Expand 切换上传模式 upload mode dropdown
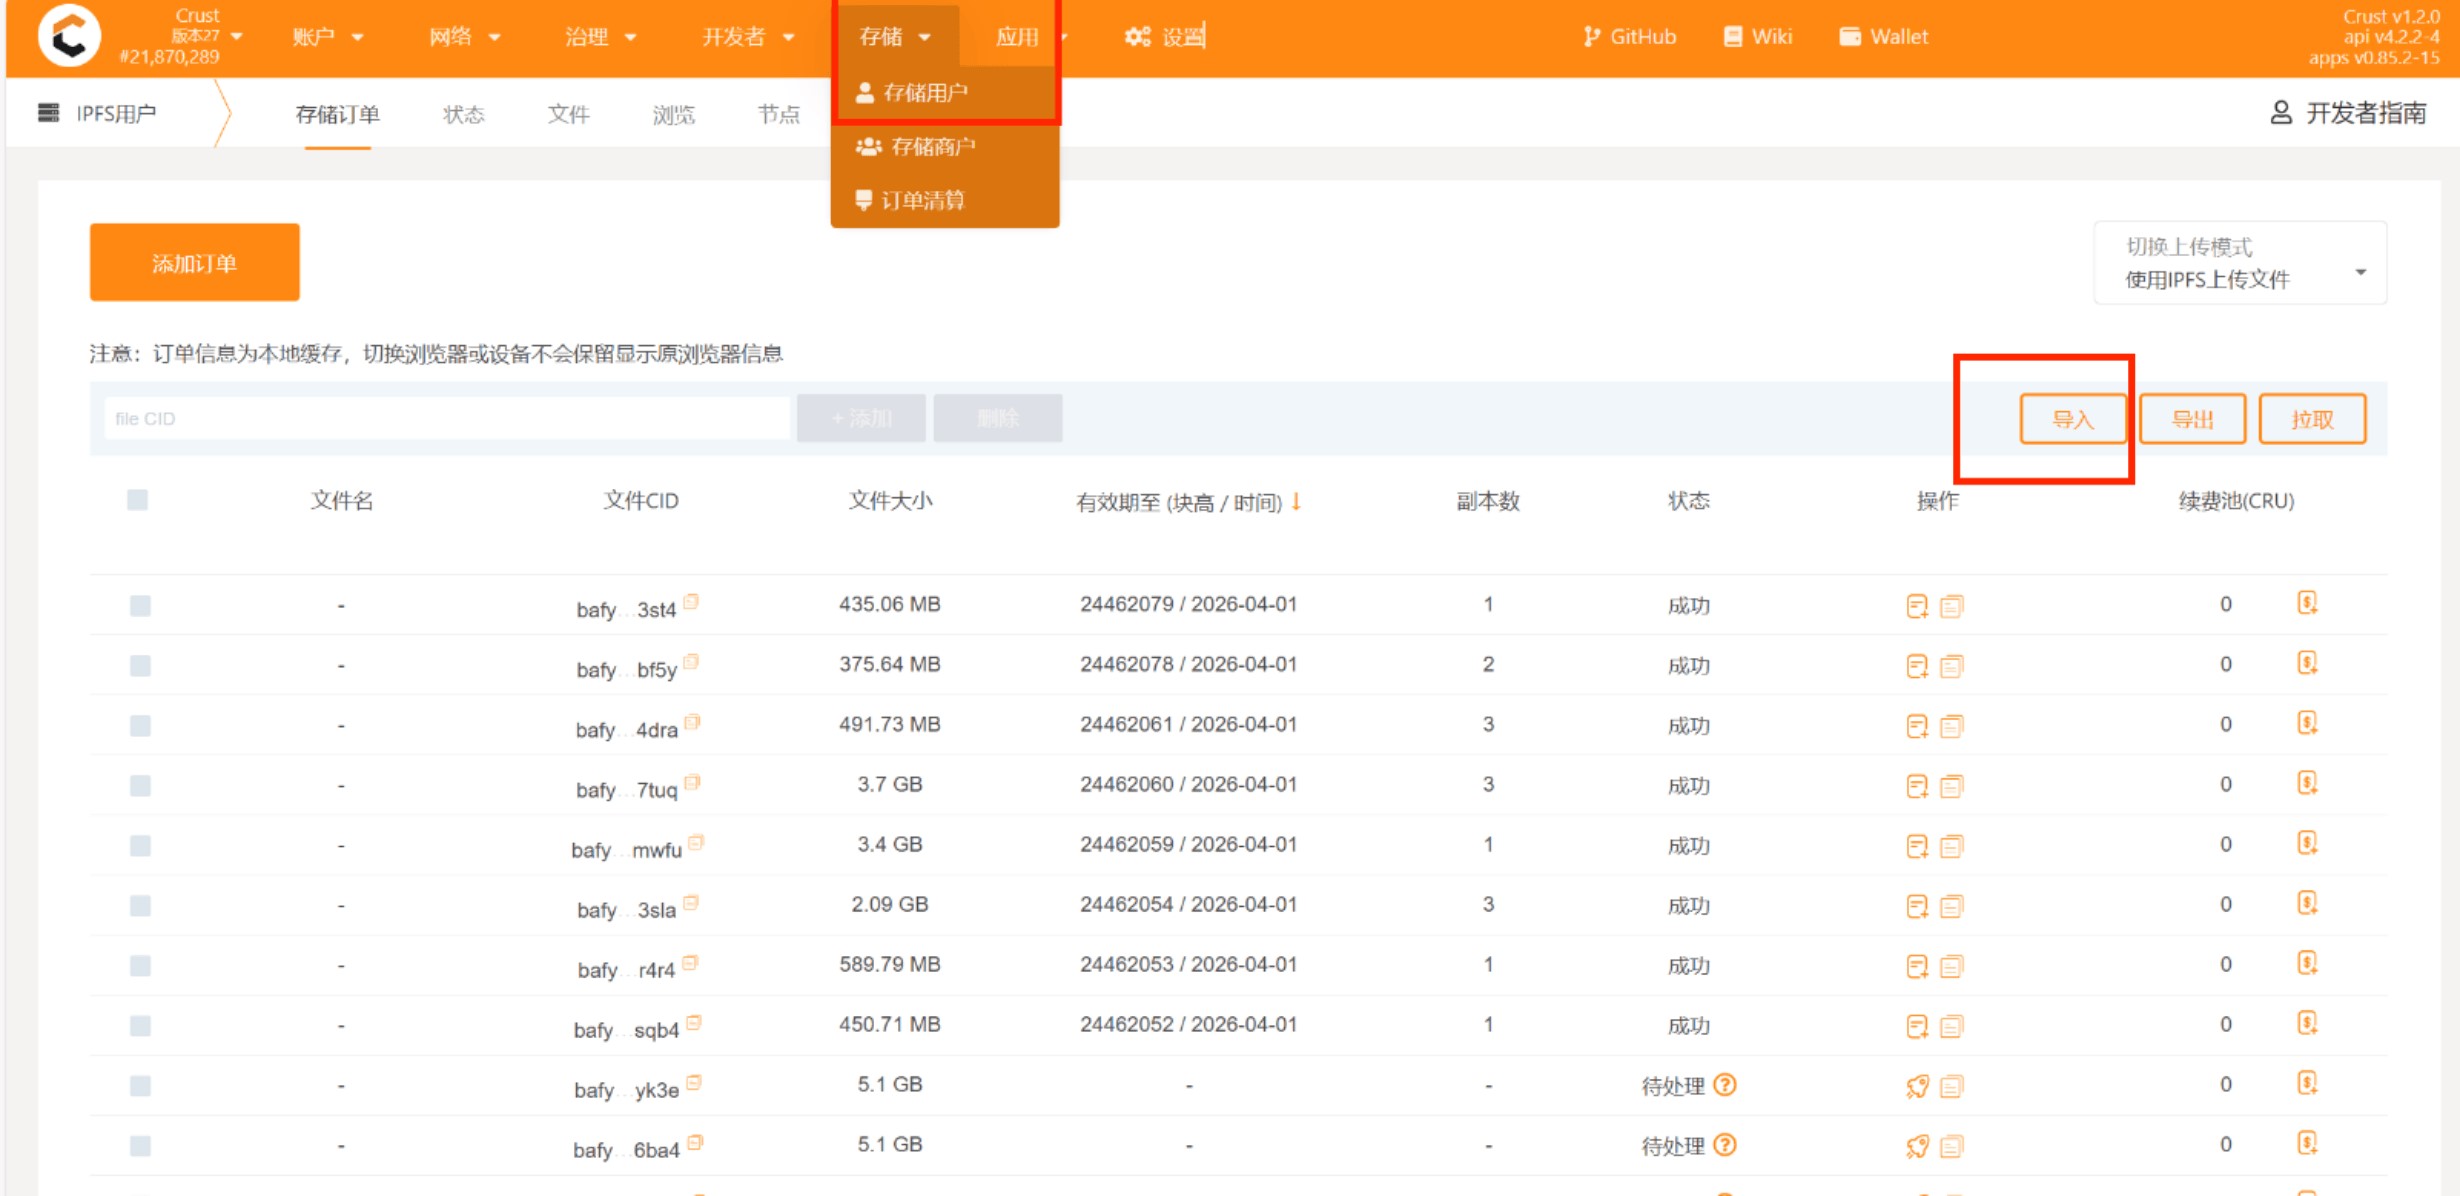The height and width of the screenshot is (1196, 2460). coord(2240,263)
